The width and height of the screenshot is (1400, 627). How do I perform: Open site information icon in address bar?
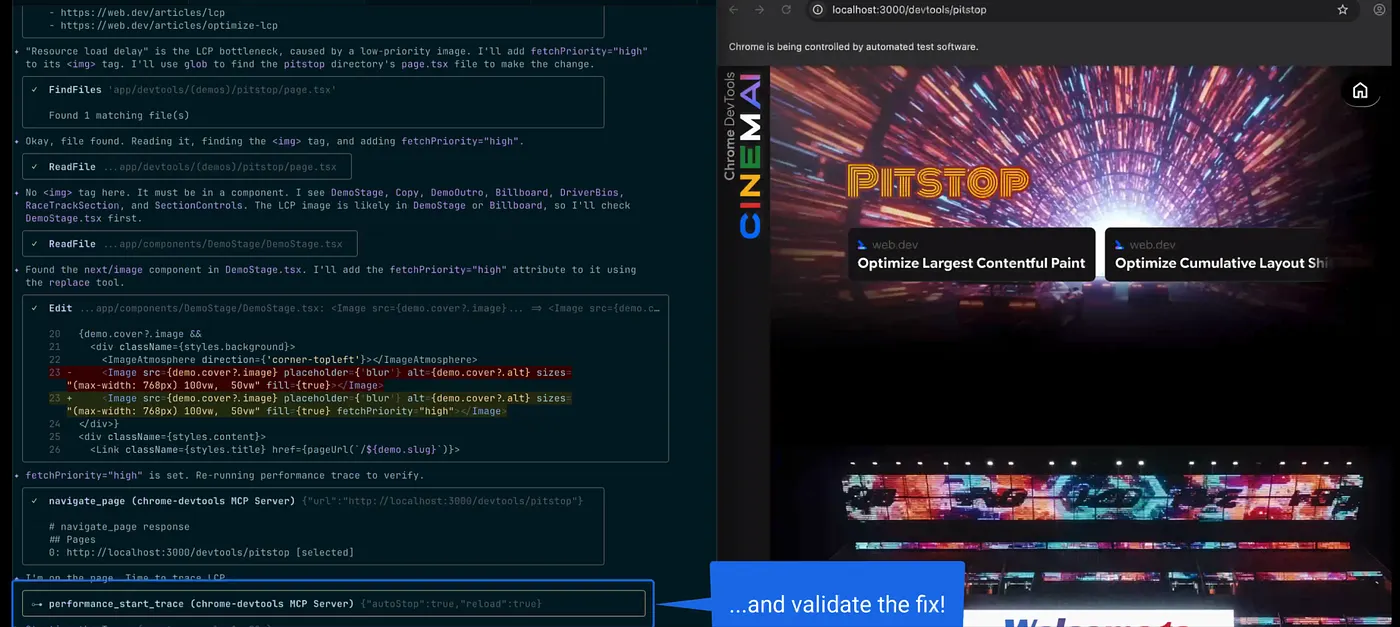coord(817,9)
